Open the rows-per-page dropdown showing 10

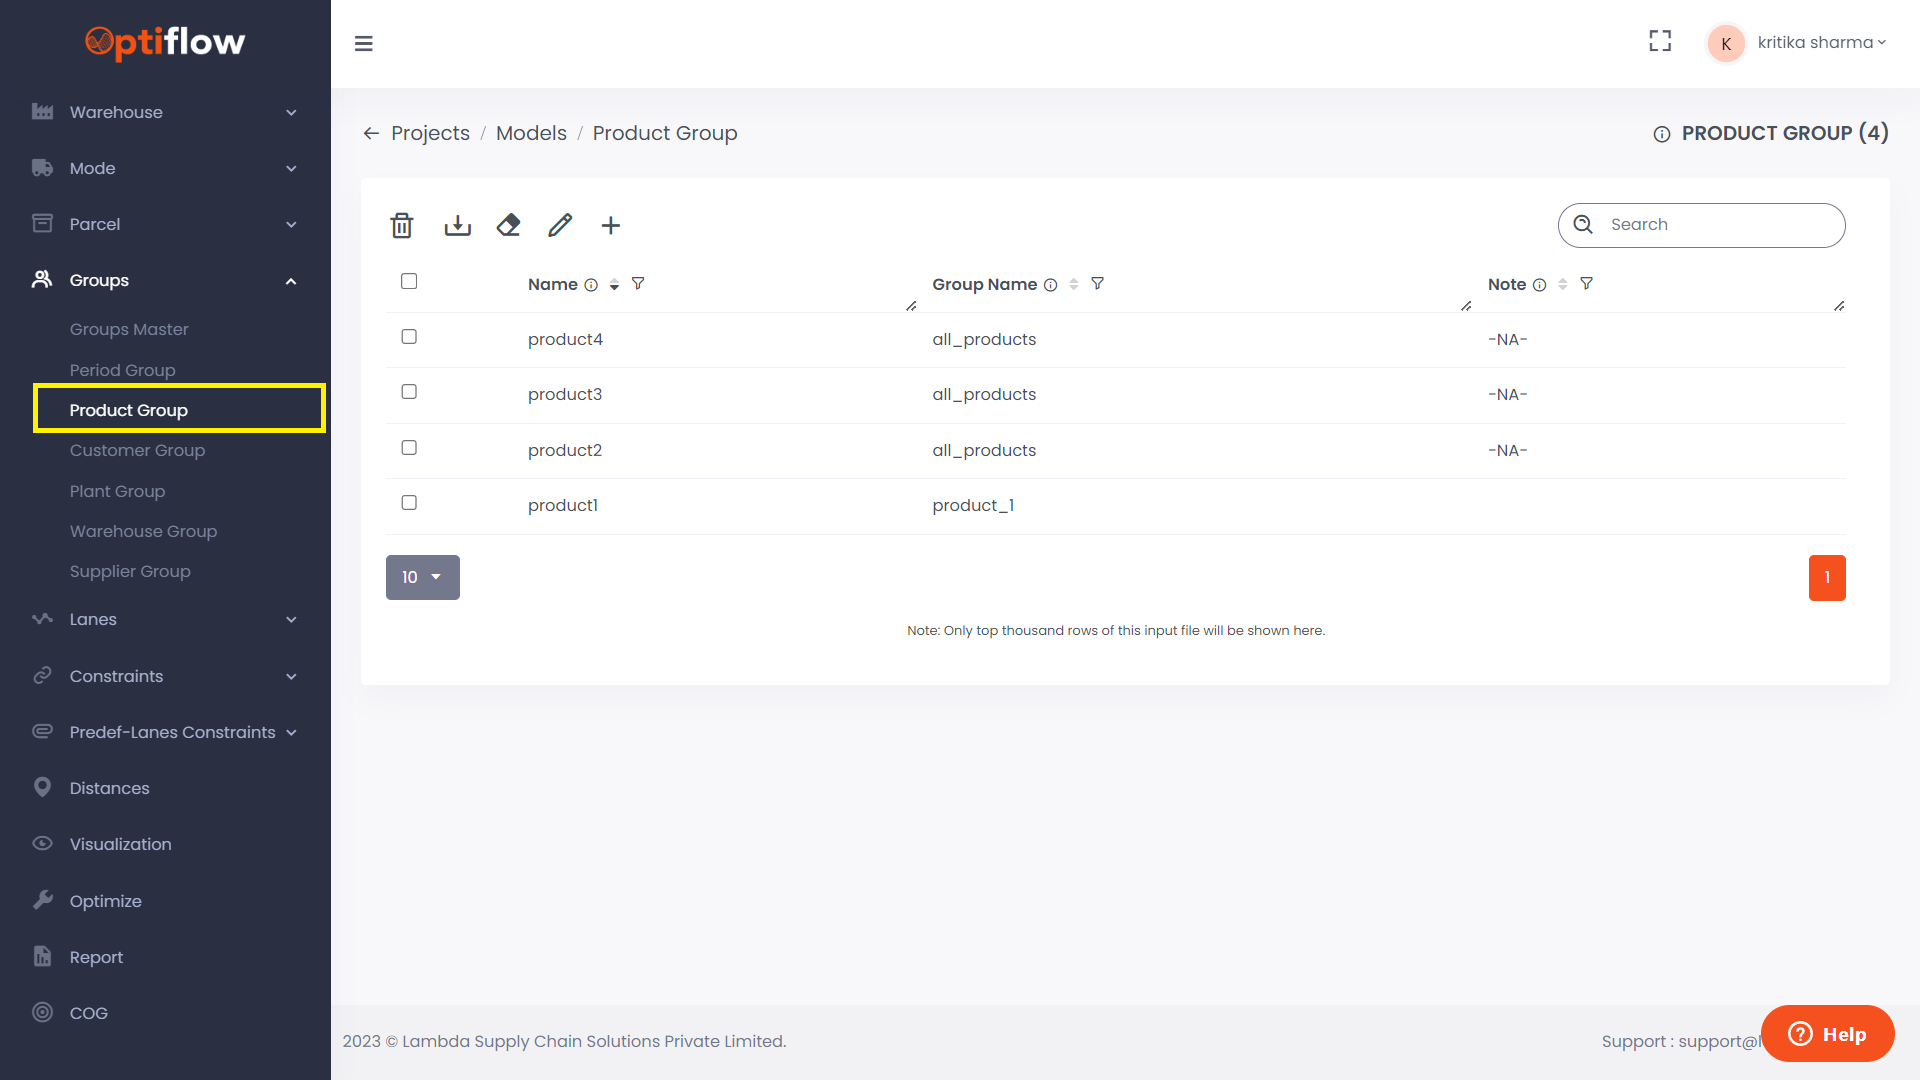tap(422, 578)
